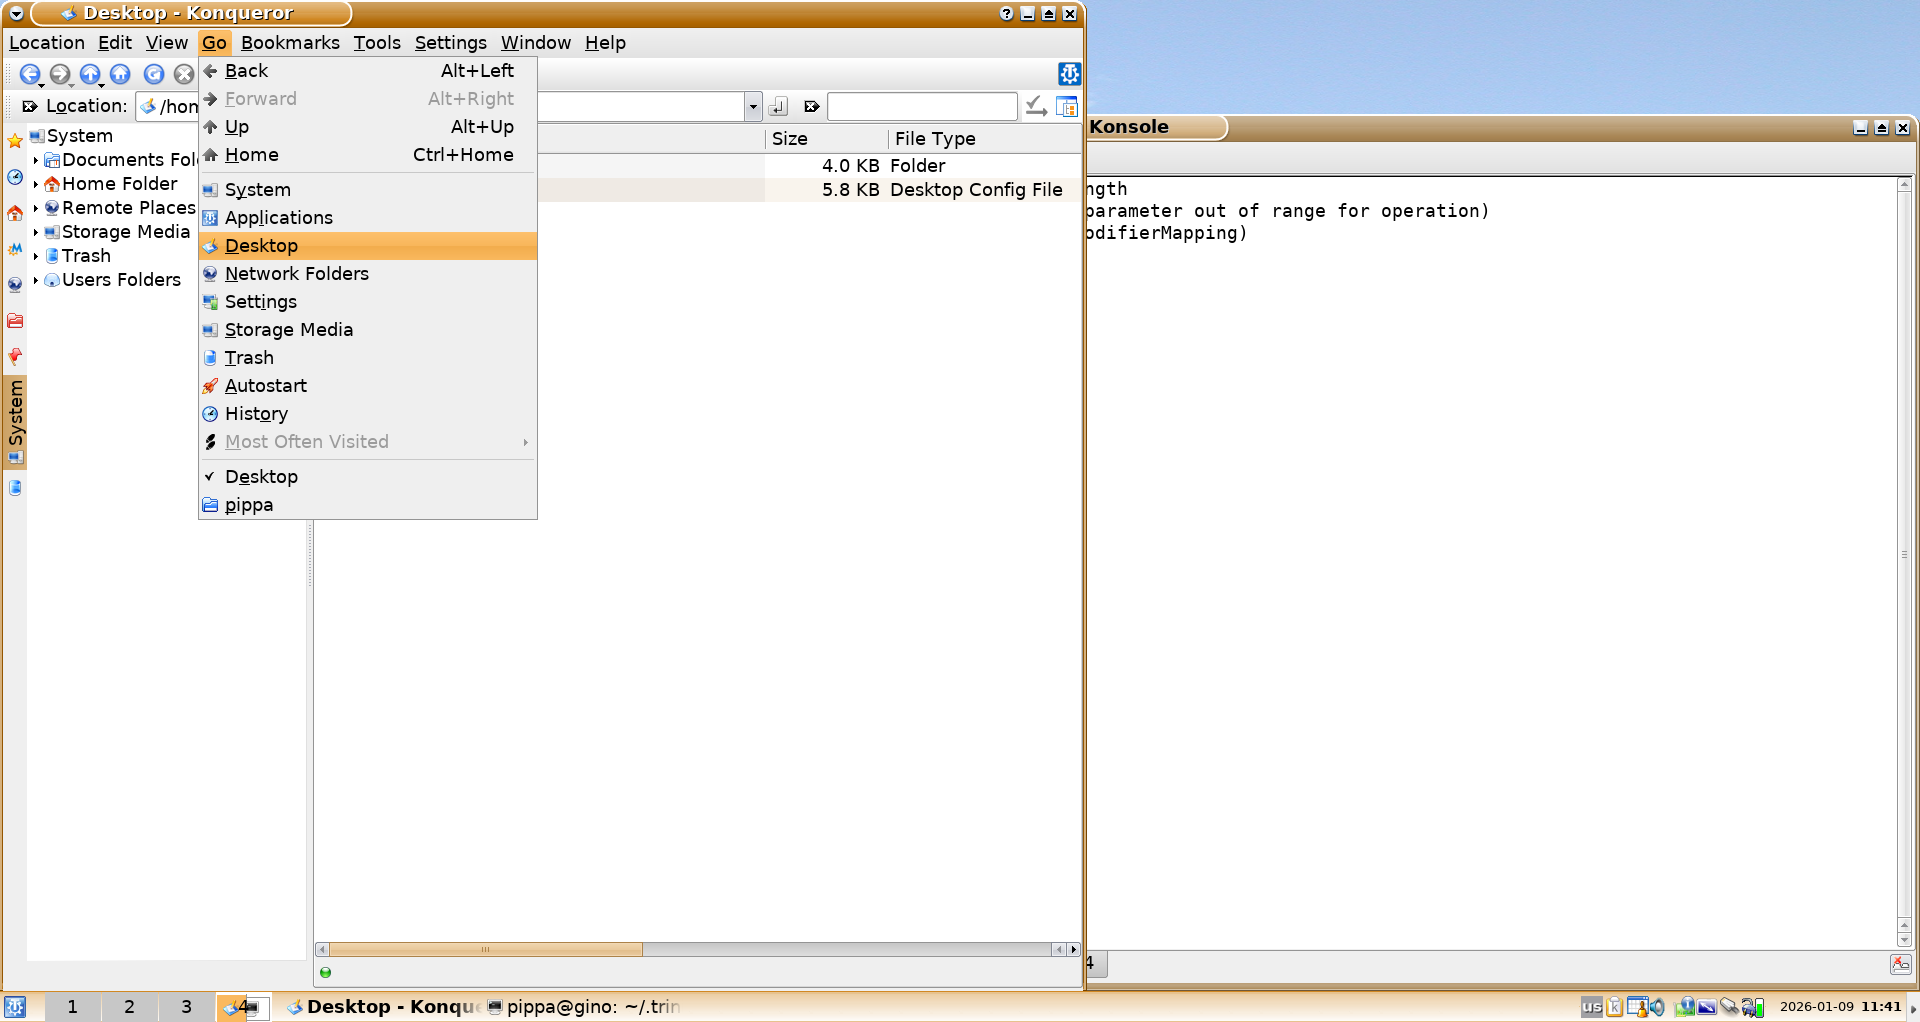Choose Network Folders from Go menu

[x=296, y=274]
